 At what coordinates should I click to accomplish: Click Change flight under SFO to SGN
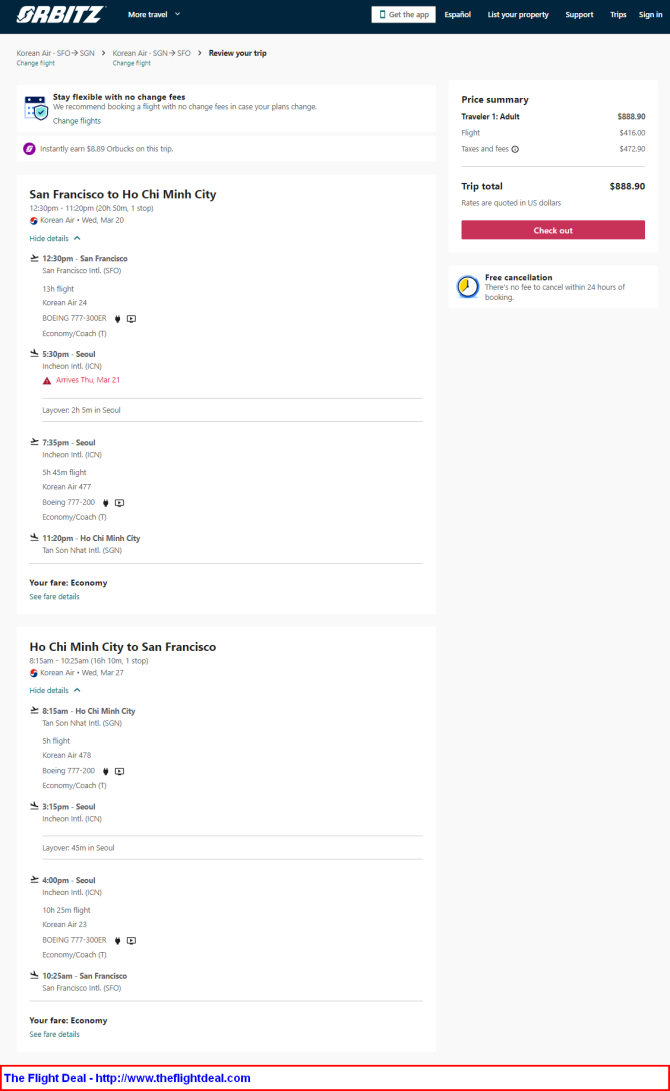pyautogui.click(x=35, y=63)
